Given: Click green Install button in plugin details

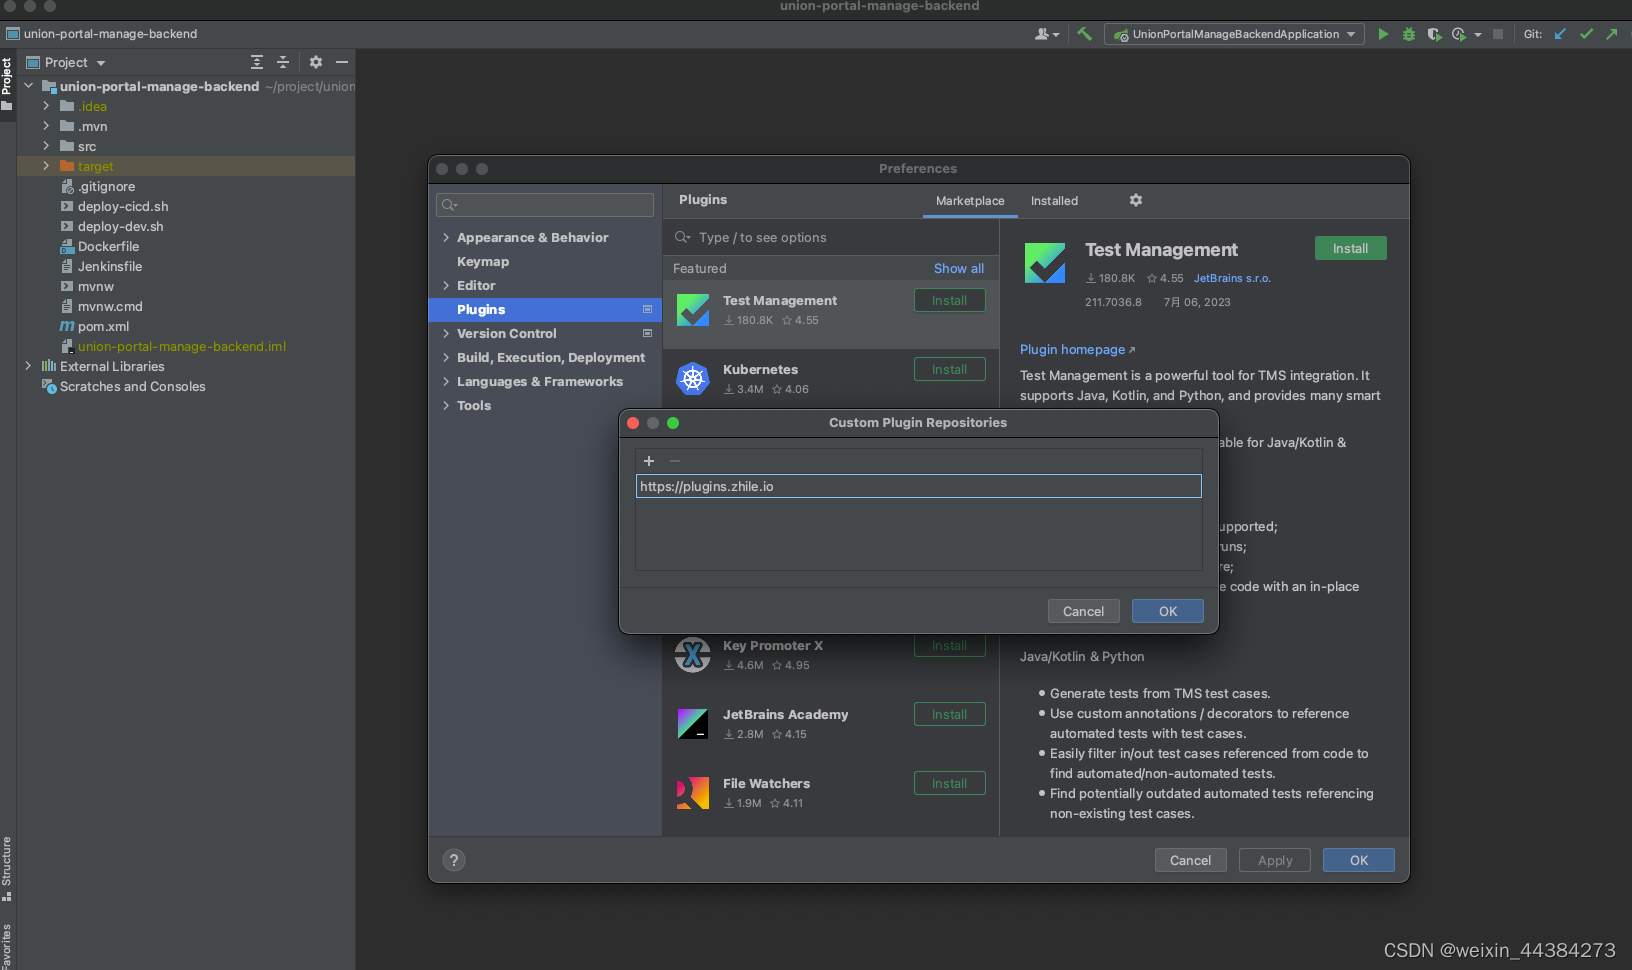Looking at the screenshot, I should [x=1350, y=248].
